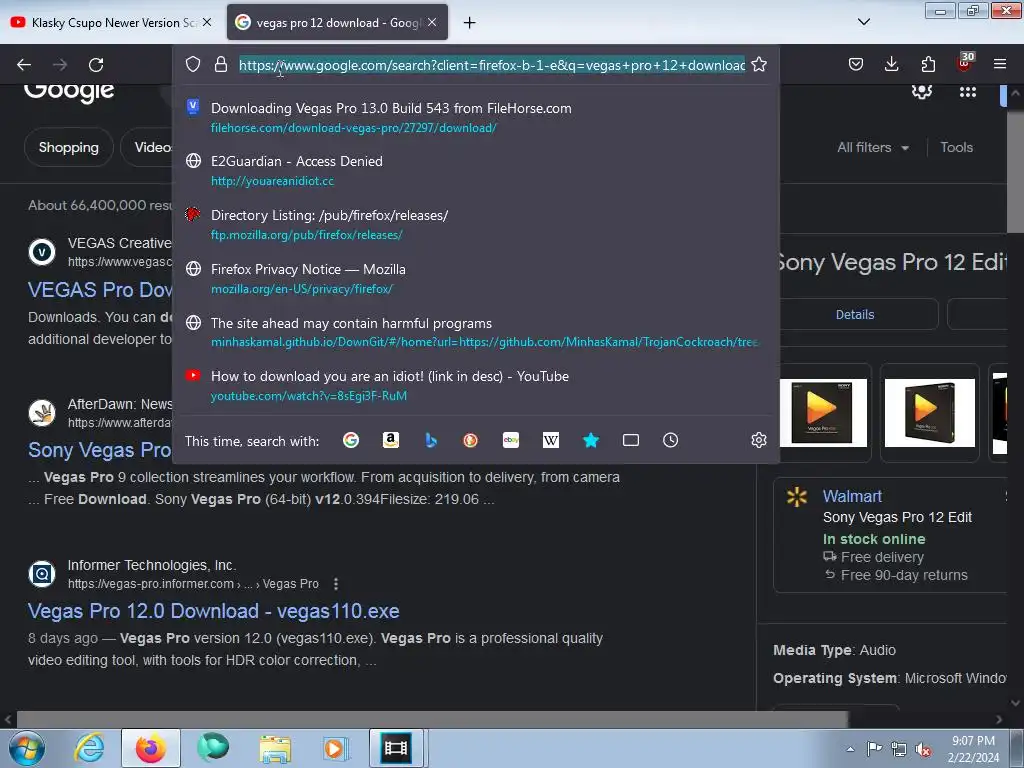This screenshot has width=1024, height=768.
Task: Open the Sony Vegas Pro AfterDawn result
Action: click(x=99, y=450)
